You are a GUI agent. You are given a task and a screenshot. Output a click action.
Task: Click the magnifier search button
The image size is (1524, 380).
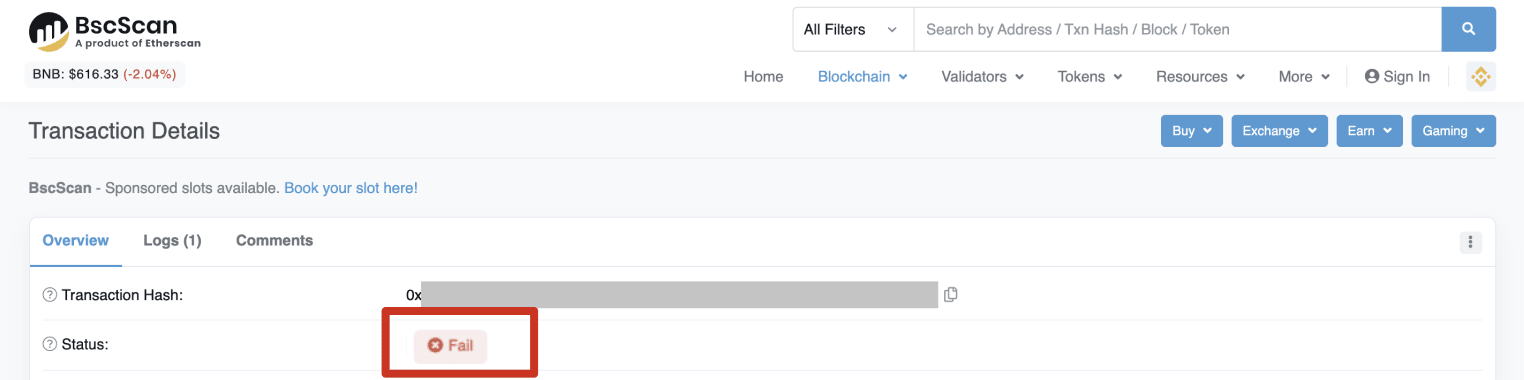coord(1468,29)
